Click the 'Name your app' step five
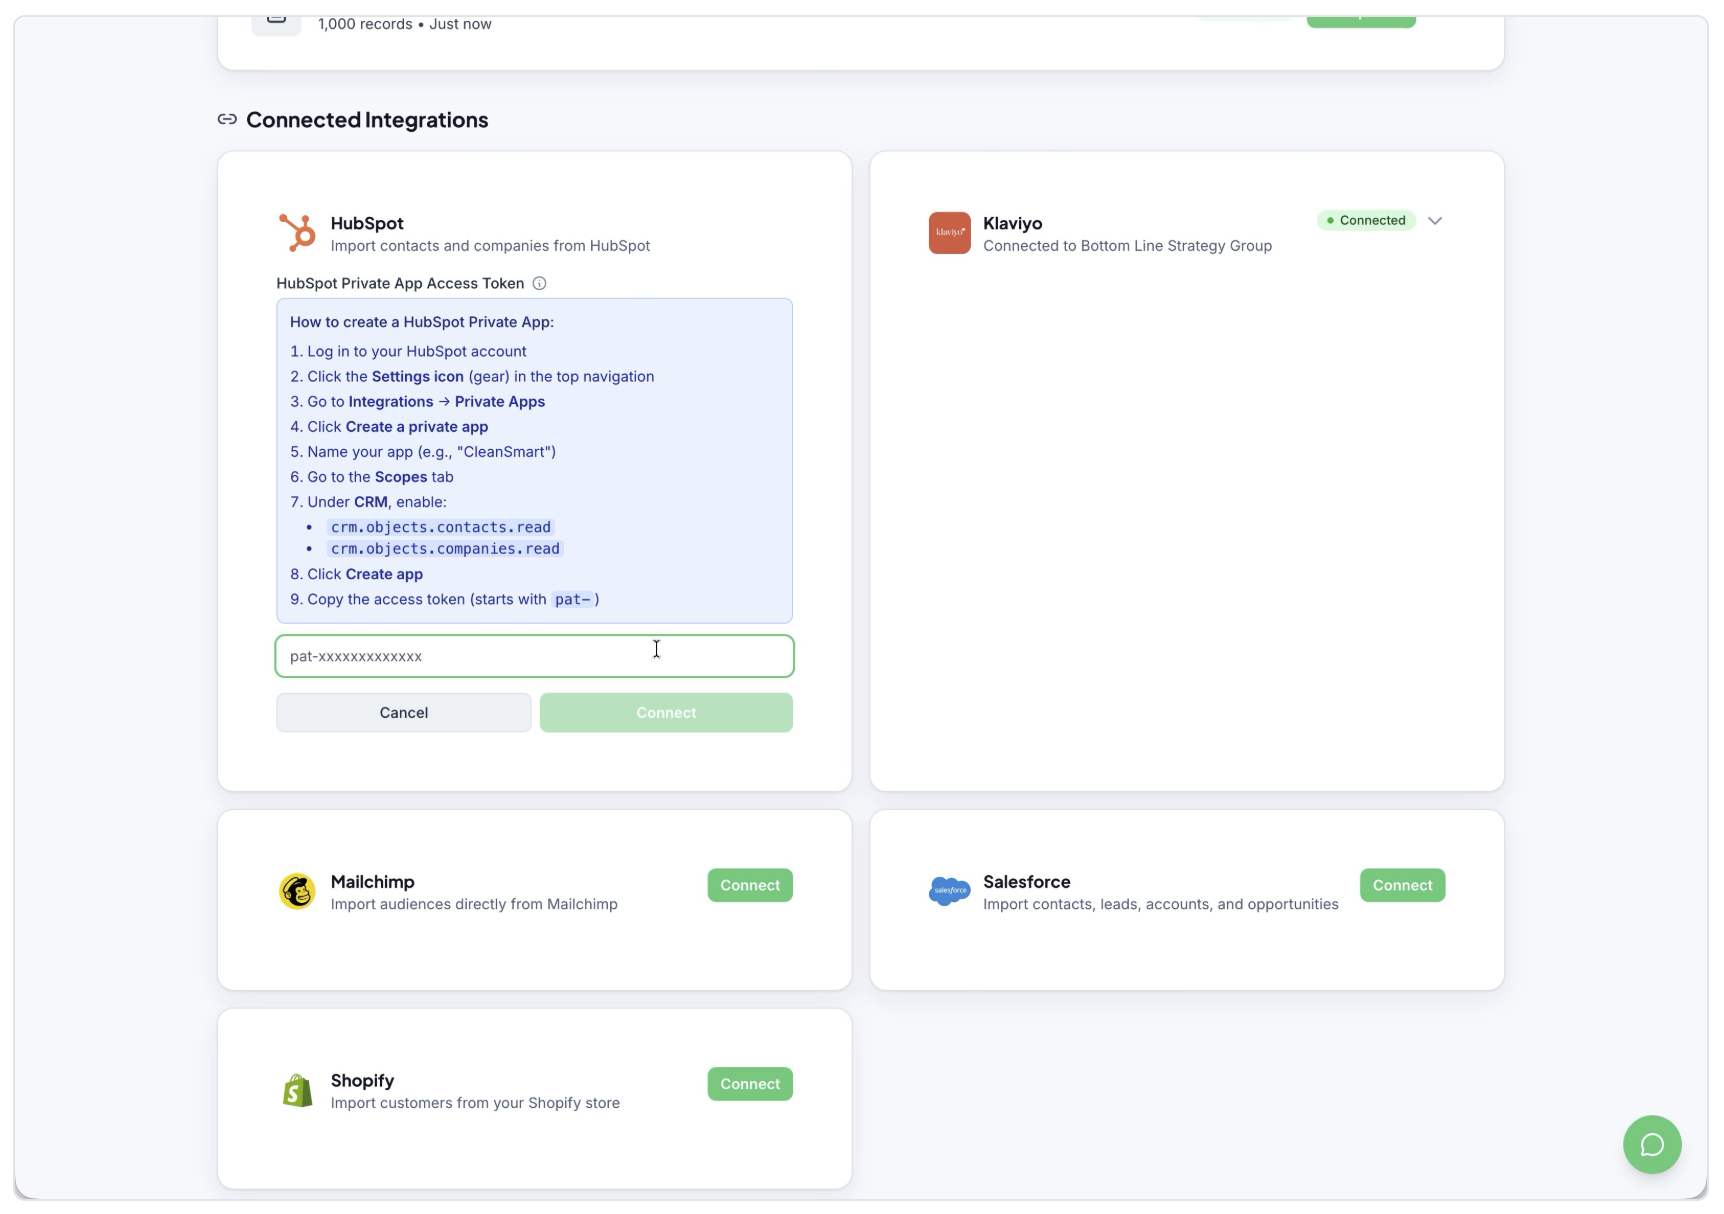Screen dimensions: 1724x1214 (423, 452)
